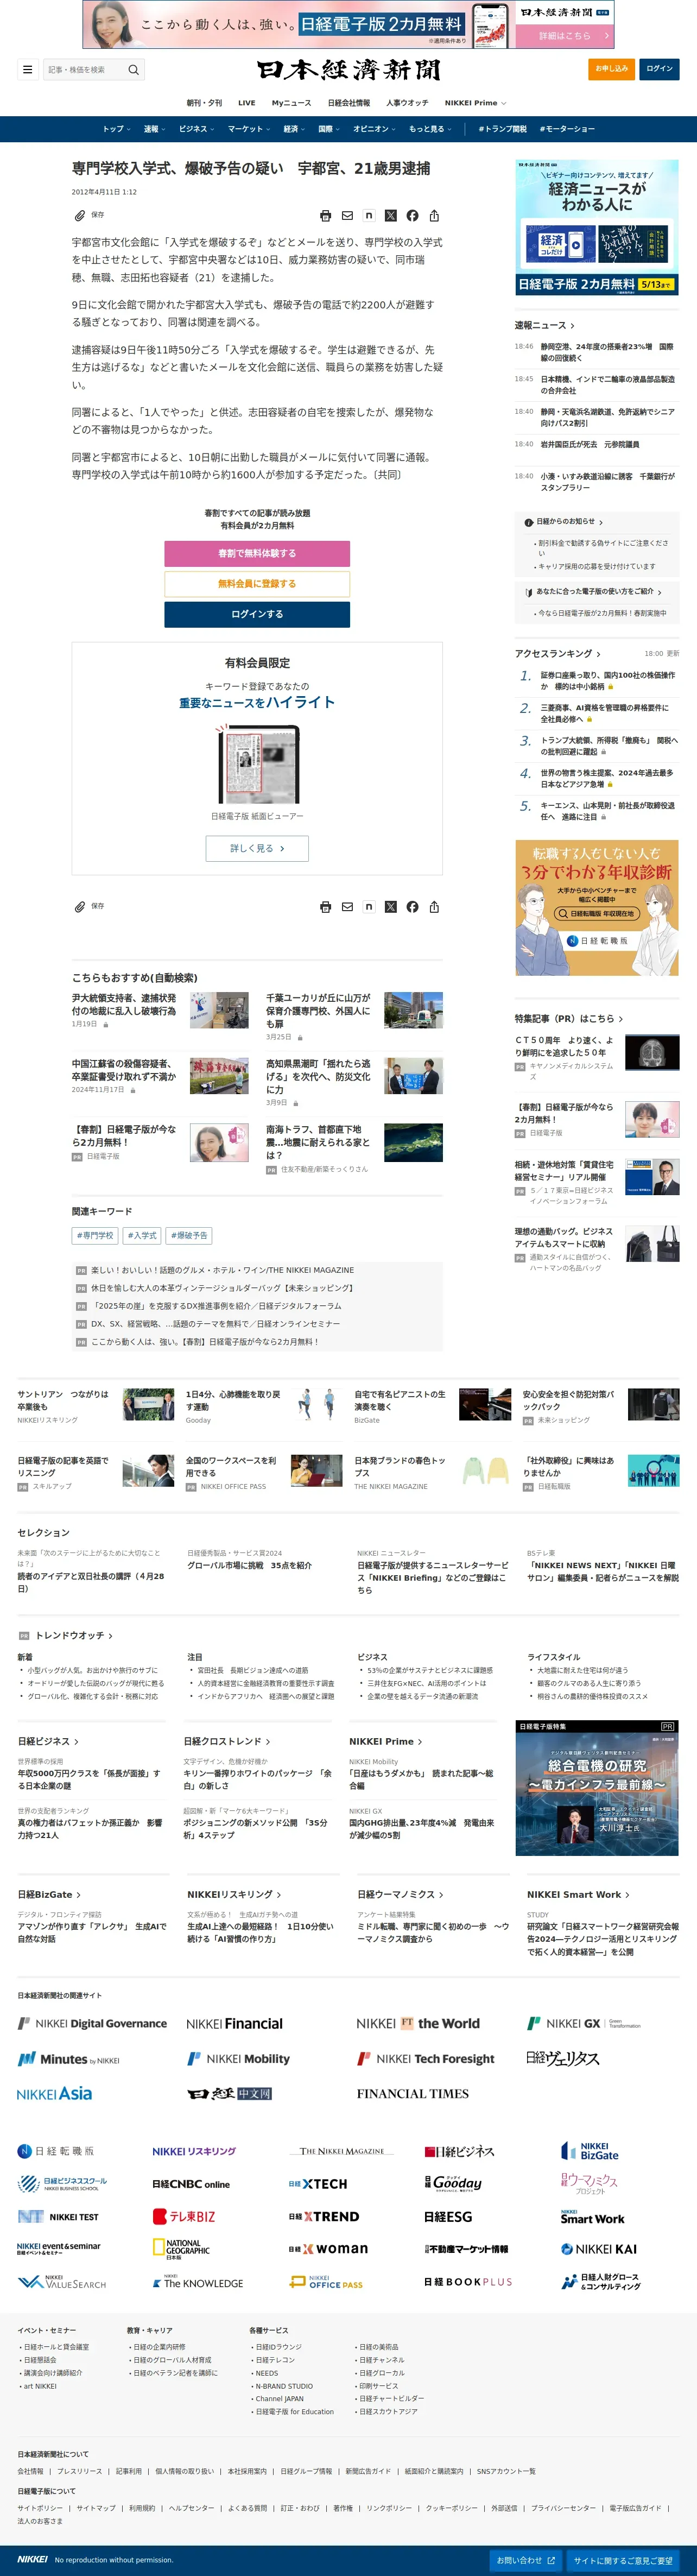Select the #入学式 keyword tag
Image resolution: width=697 pixels, height=2576 pixels.
tap(142, 1235)
